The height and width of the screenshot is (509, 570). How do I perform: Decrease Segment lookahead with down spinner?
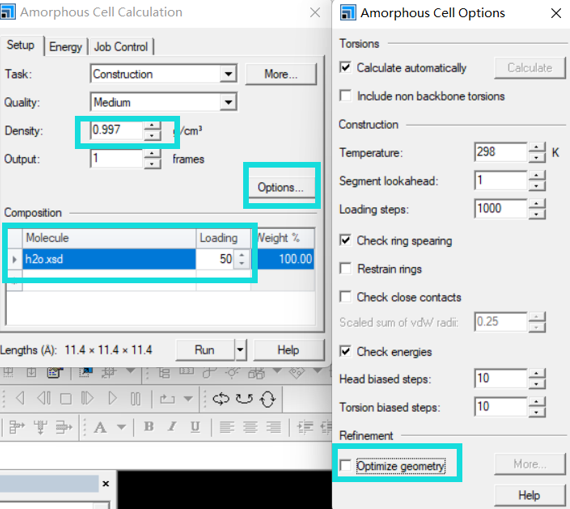point(537,185)
